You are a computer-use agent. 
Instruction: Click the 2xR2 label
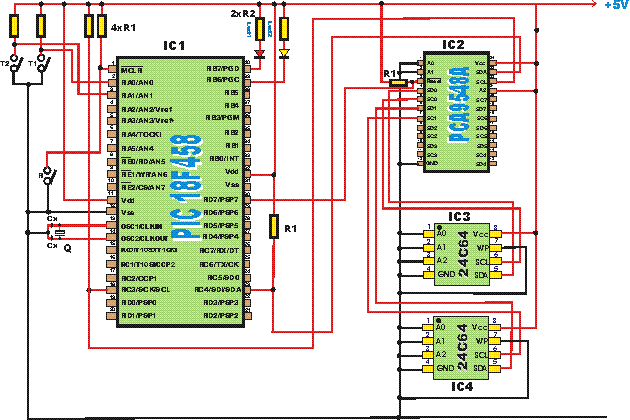pos(243,14)
